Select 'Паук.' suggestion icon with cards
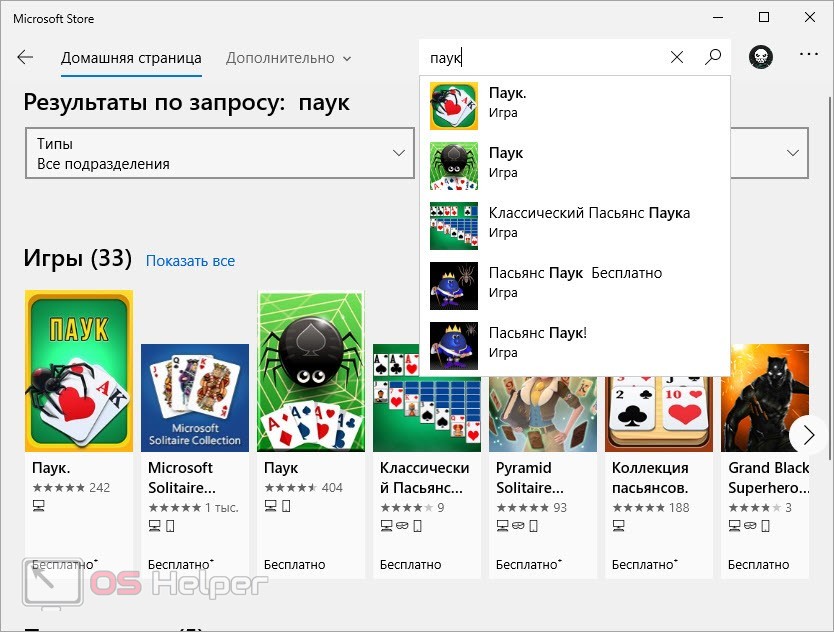The height and width of the screenshot is (632, 834). pos(454,106)
